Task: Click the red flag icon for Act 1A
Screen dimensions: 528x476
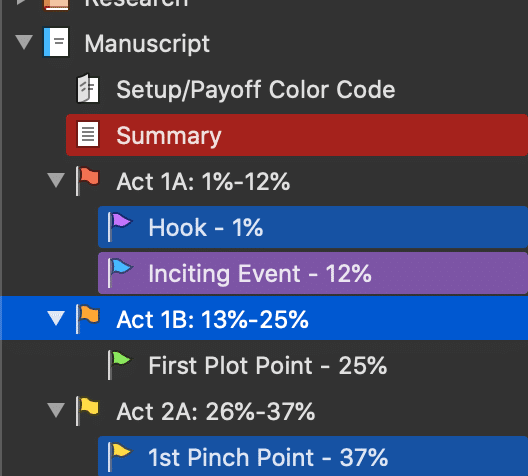Action: (87, 181)
